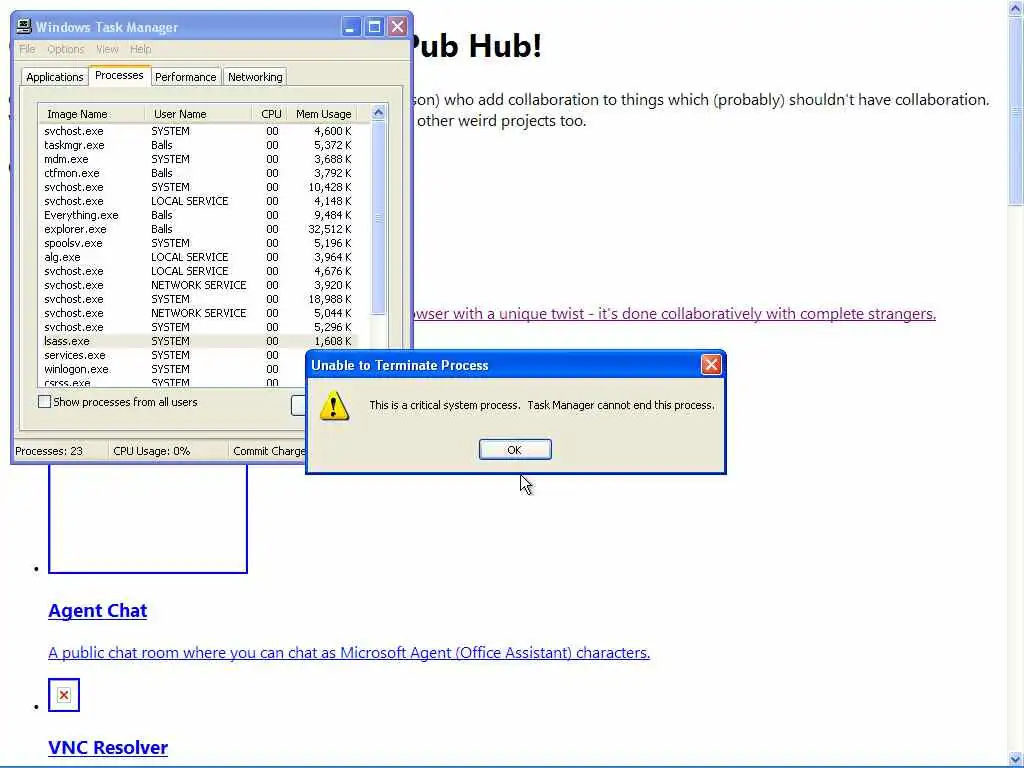Click the CPU Usage: 0% status entry
The width and height of the screenshot is (1024, 768).
click(x=168, y=451)
